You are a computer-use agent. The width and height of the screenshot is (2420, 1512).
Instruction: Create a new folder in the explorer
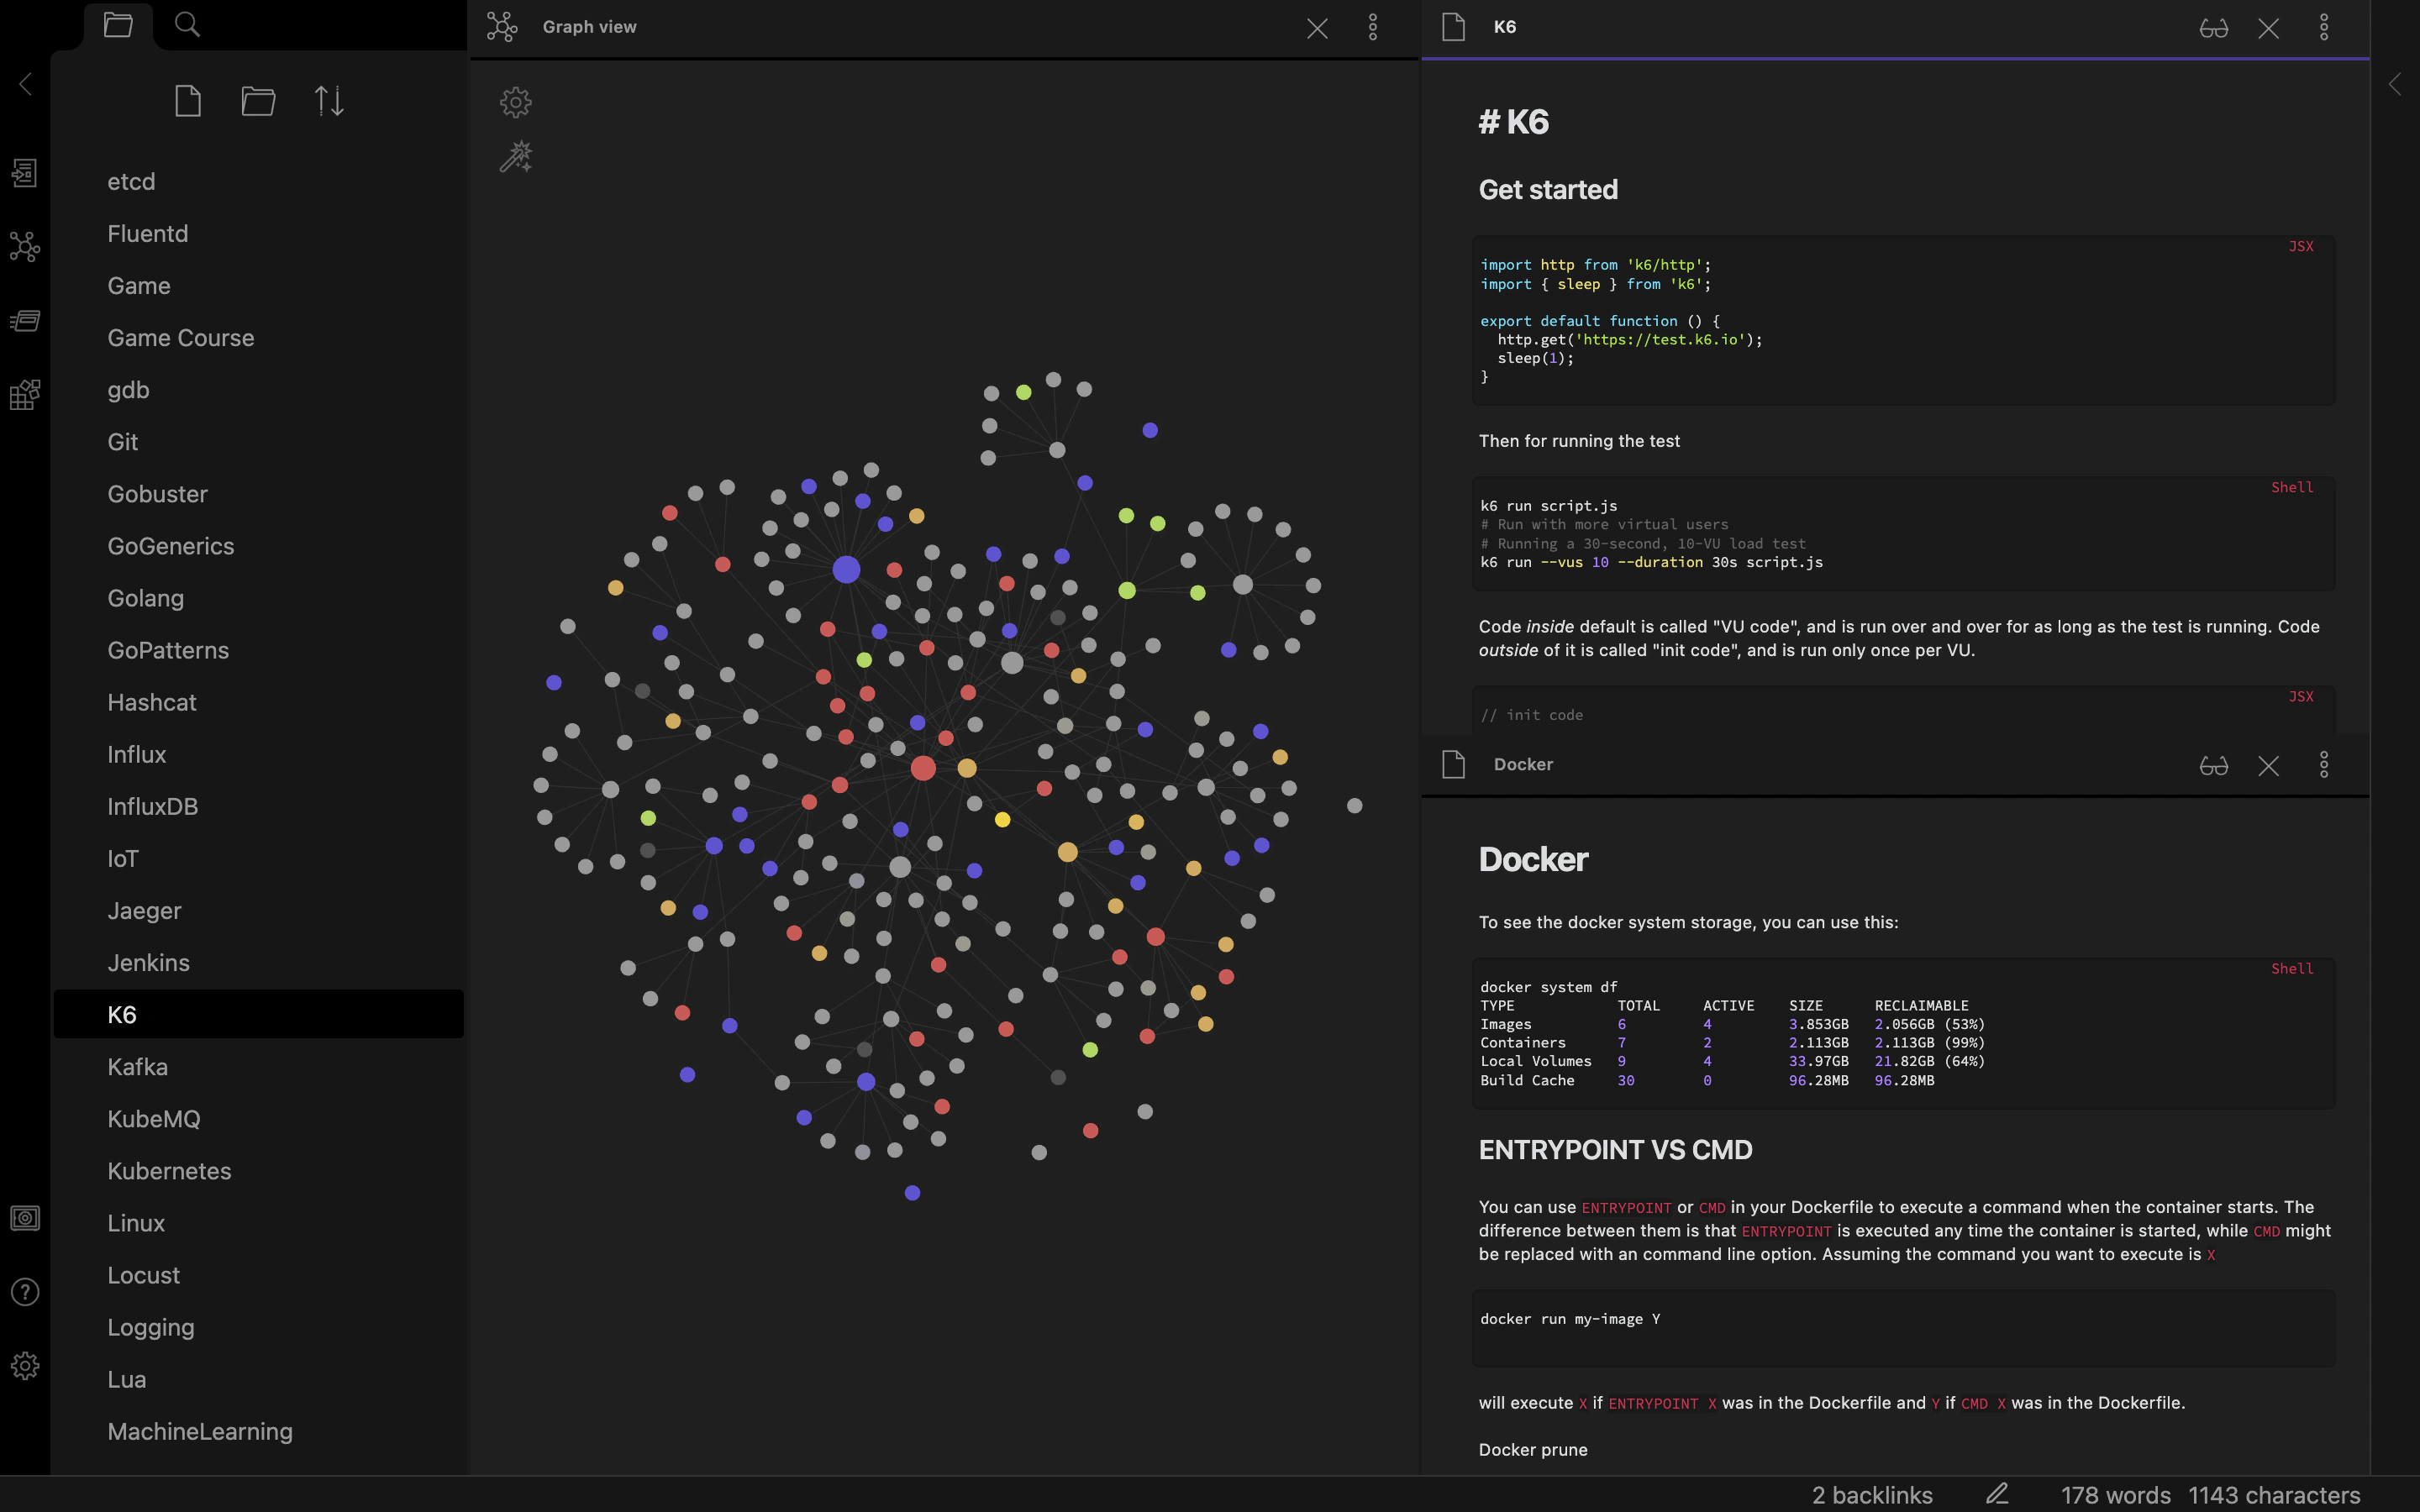[258, 101]
